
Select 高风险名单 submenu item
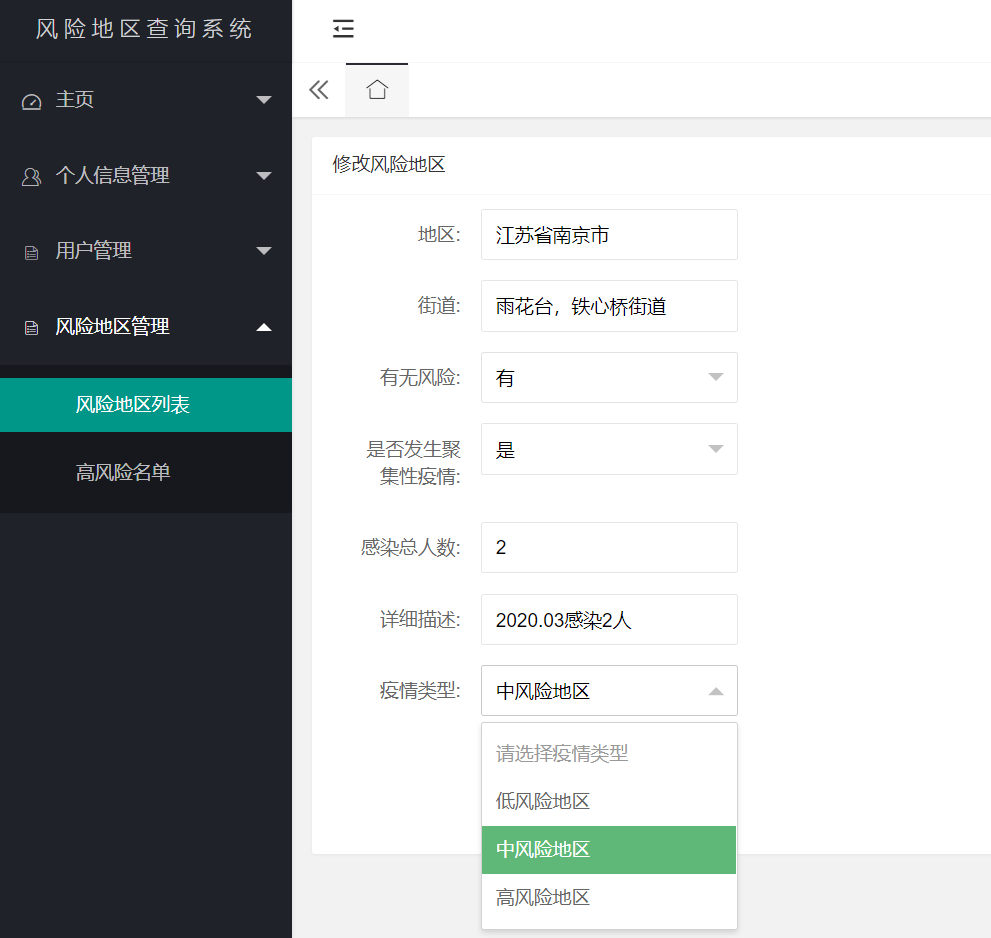[146, 472]
